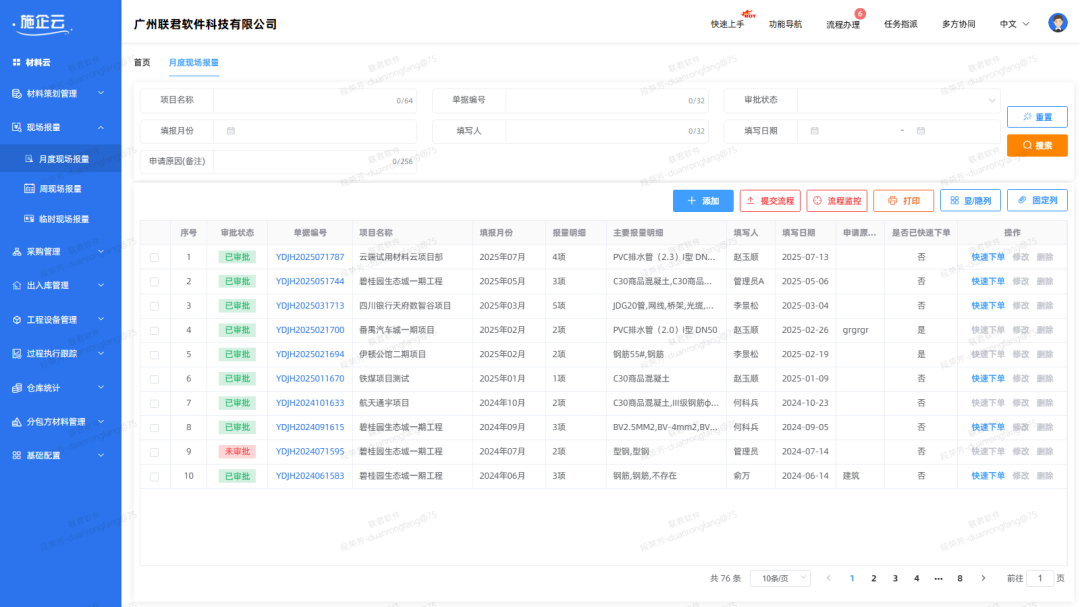Check the checkbox on row 1
The height and width of the screenshot is (607, 1080).
(155, 257)
